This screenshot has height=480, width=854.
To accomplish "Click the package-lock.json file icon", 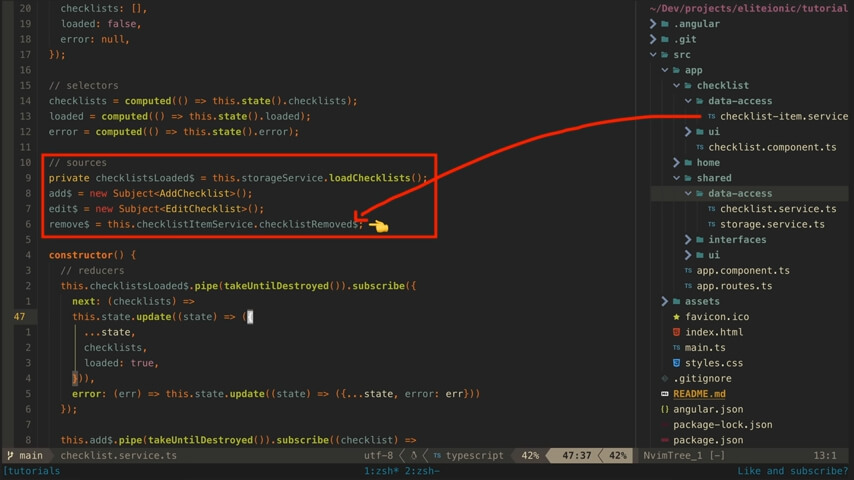I will pyautogui.click(x=664, y=424).
